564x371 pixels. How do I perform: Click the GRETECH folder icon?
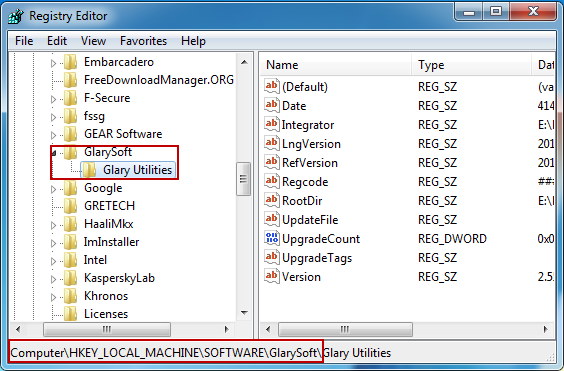click(70, 206)
